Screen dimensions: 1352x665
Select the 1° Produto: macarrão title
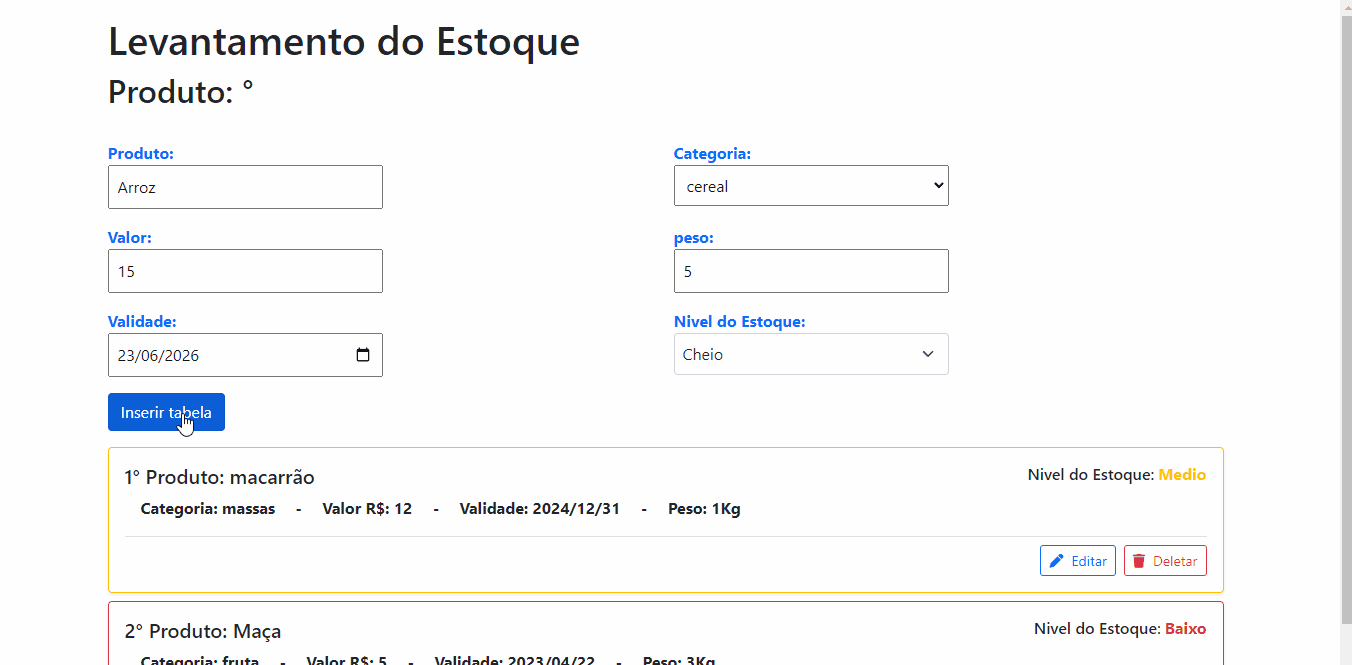[x=219, y=477]
